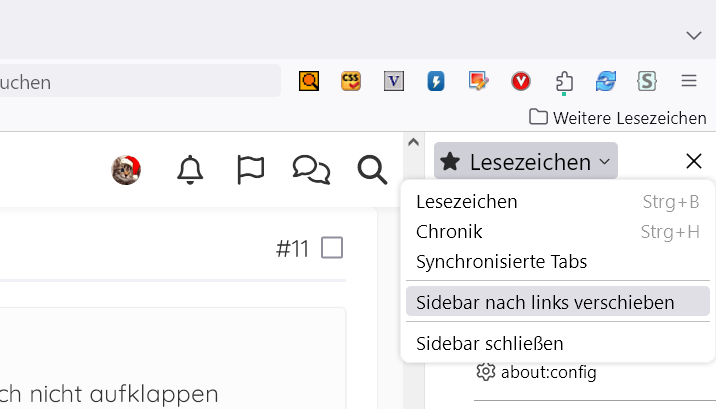Click the blue lightning bolt extension icon
This screenshot has height=409, width=716.
[436, 81]
